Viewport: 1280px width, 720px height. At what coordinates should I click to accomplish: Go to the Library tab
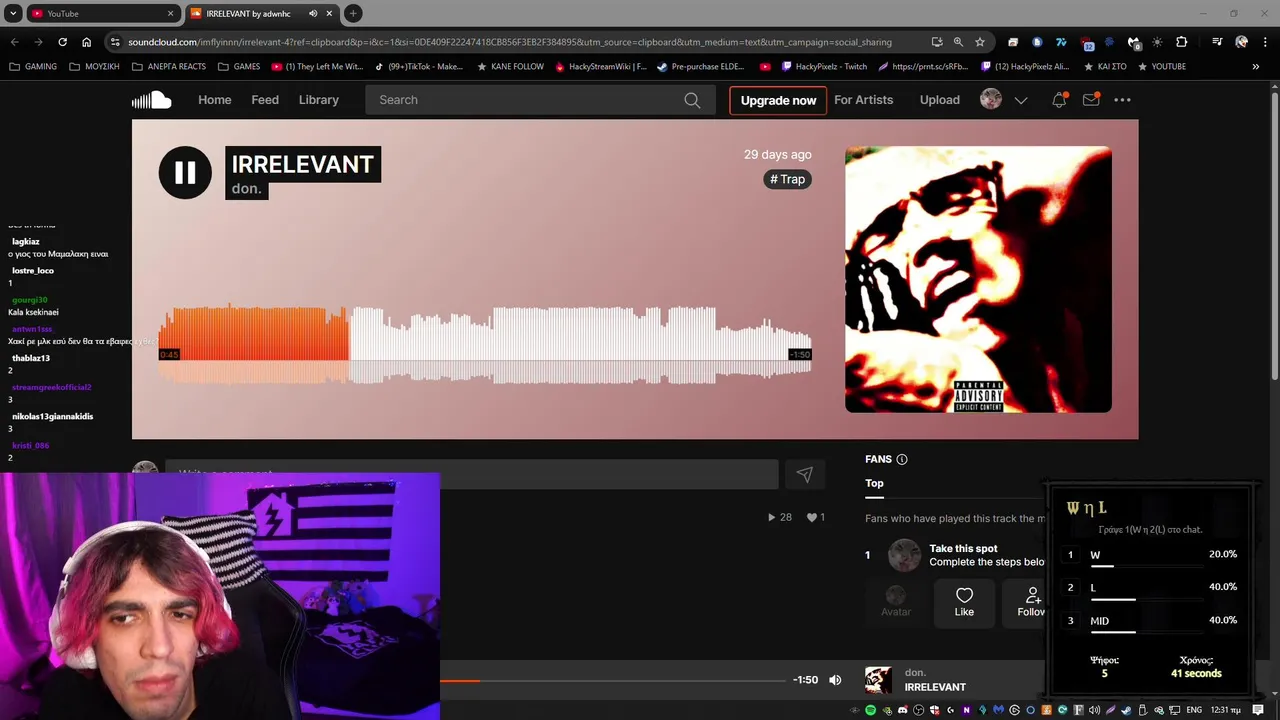[319, 100]
